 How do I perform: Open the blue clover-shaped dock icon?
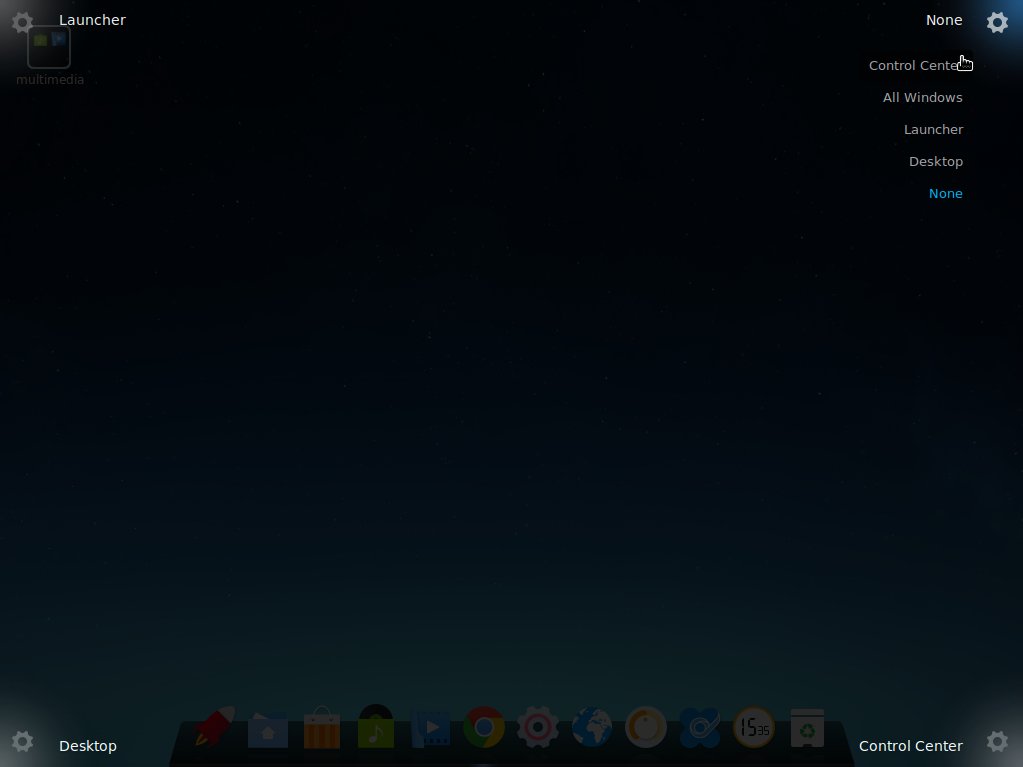click(x=700, y=727)
